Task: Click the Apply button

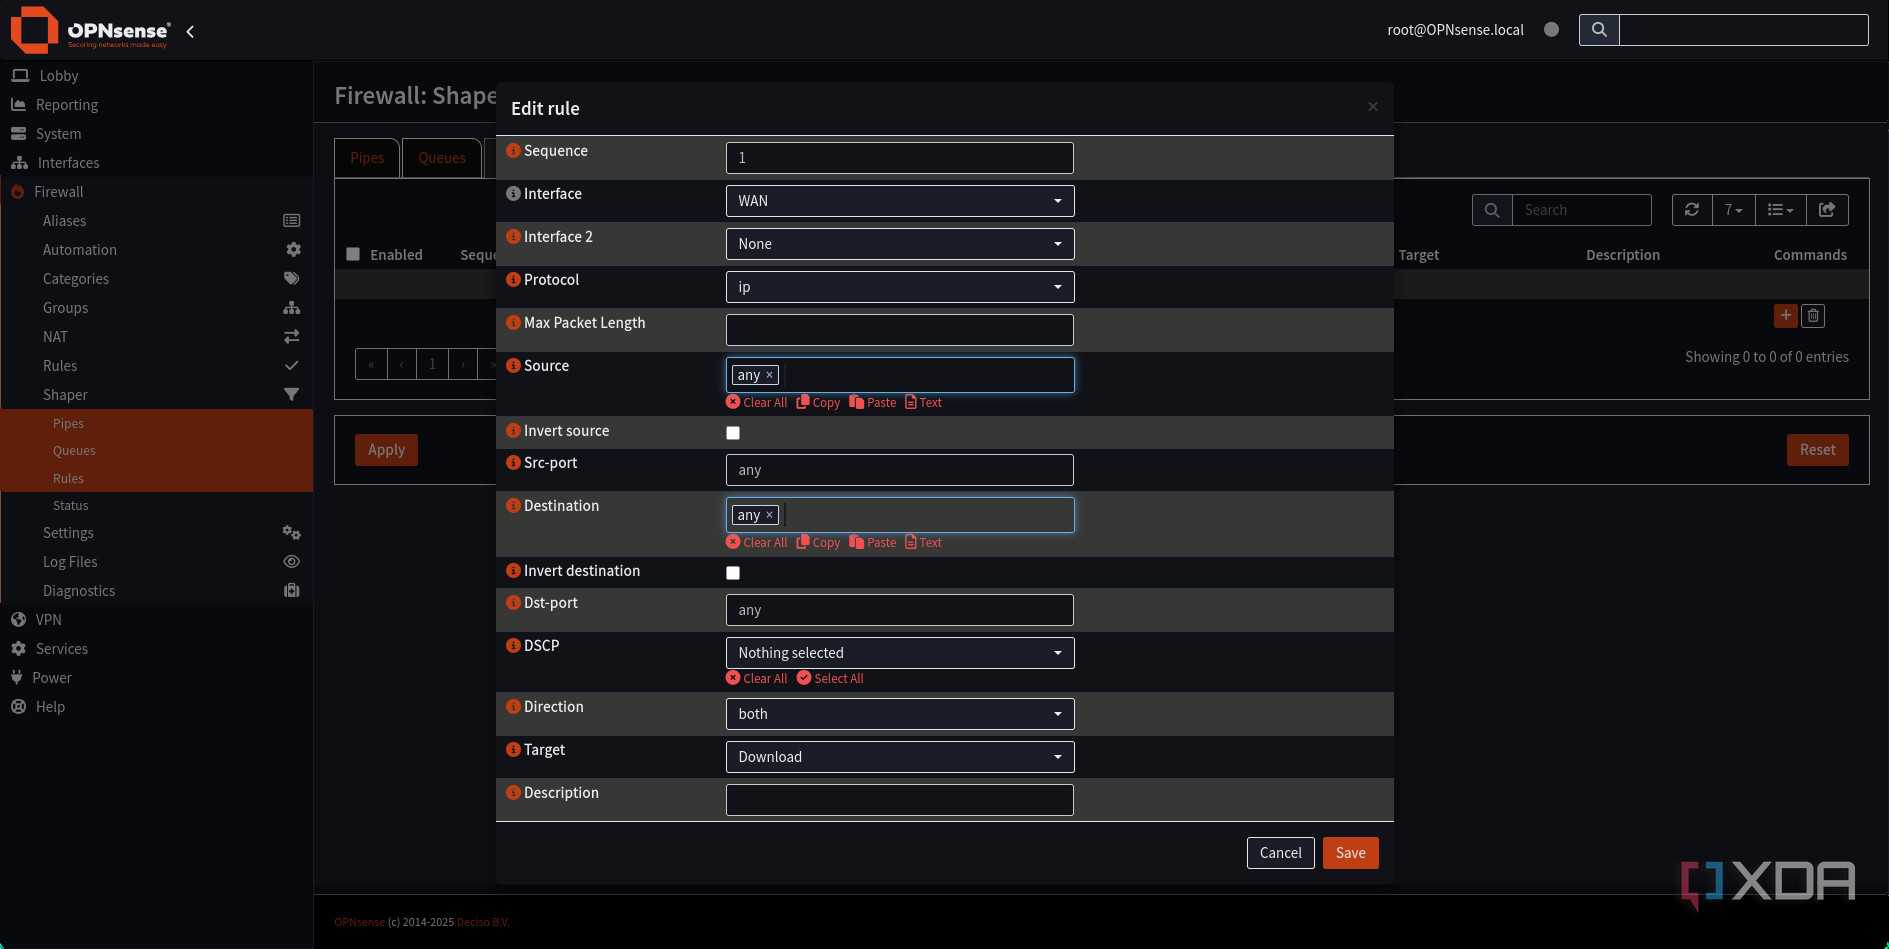Action: pyautogui.click(x=386, y=450)
